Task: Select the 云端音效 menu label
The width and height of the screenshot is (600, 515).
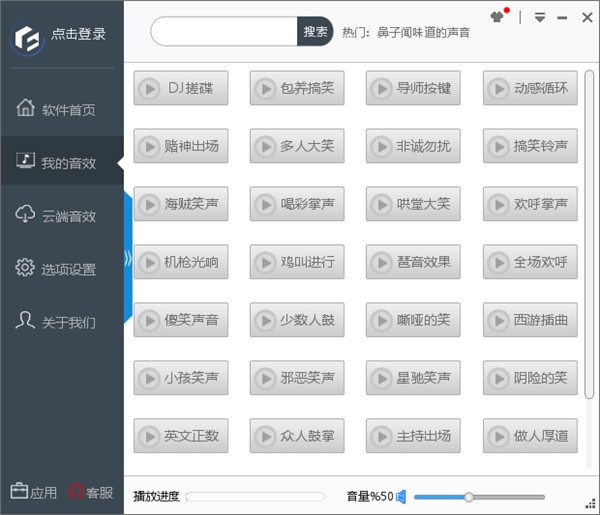Action: click(x=69, y=217)
